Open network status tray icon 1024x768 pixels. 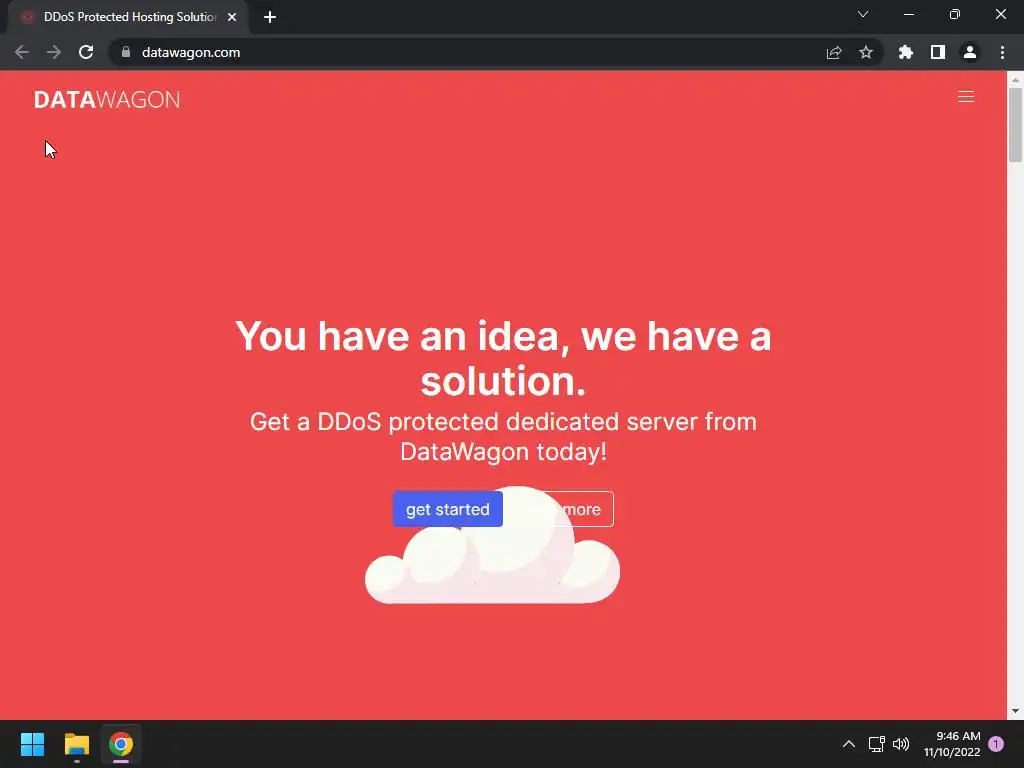(876, 744)
